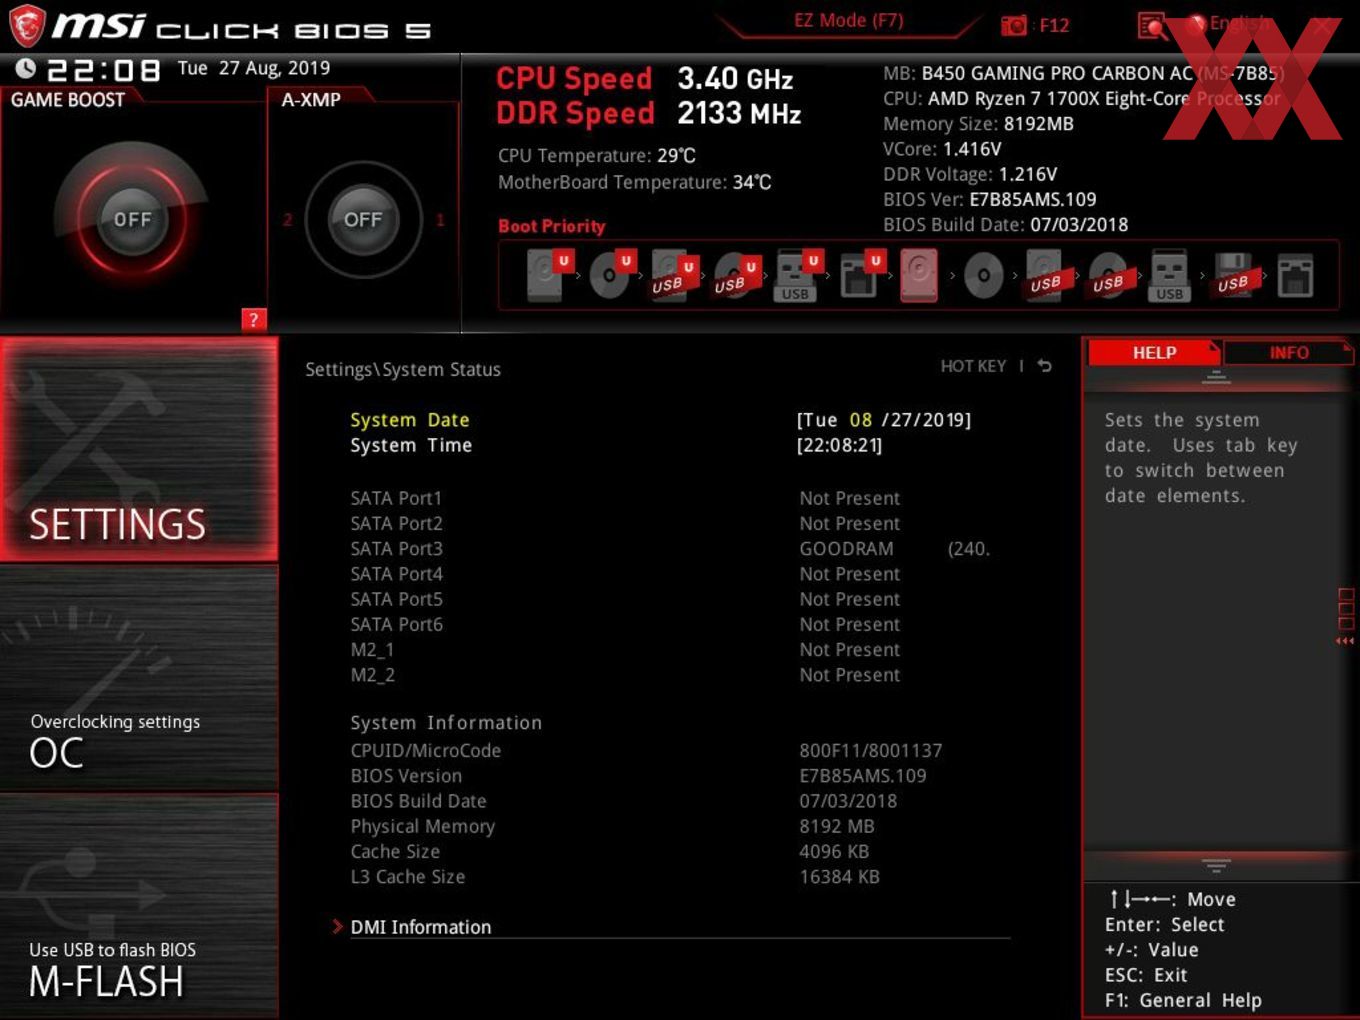Screen dimensions: 1360x1020
Task: Switch to the INFO tab
Action: (1289, 353)
